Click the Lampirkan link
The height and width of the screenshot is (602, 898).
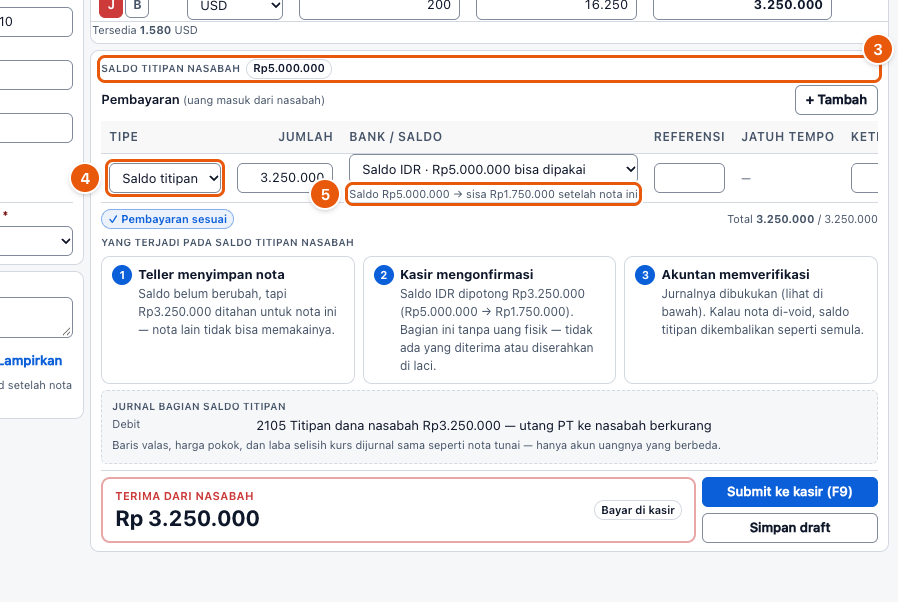[x=31, y=361]
